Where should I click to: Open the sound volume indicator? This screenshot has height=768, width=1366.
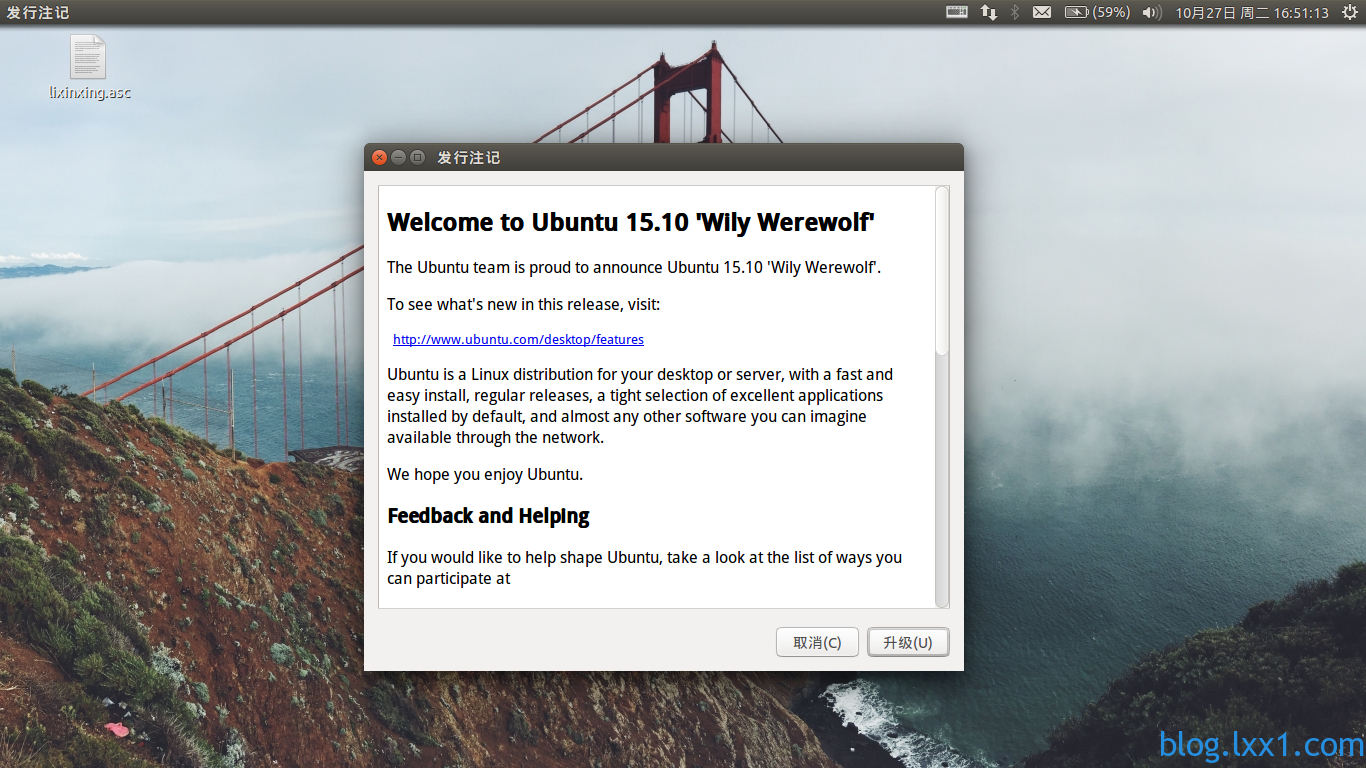click(x=1151, y=12)
